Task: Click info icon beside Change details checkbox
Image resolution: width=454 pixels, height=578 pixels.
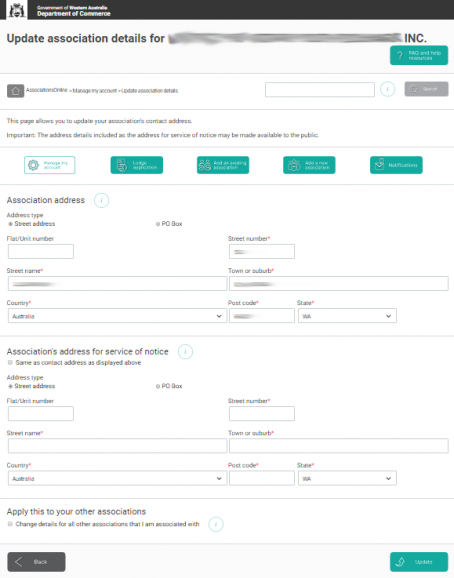Action: [216, 524]
